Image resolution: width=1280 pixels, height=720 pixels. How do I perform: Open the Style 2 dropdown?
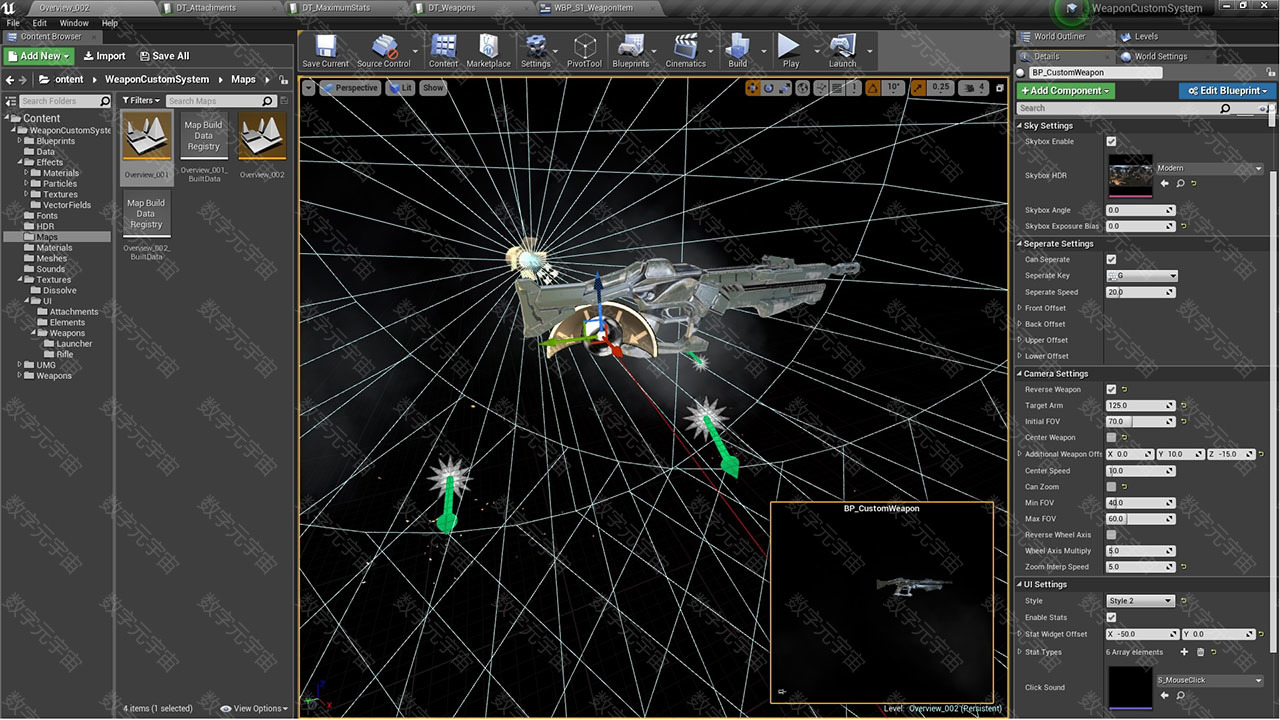pyautogui.click(x=1140, y=601)
